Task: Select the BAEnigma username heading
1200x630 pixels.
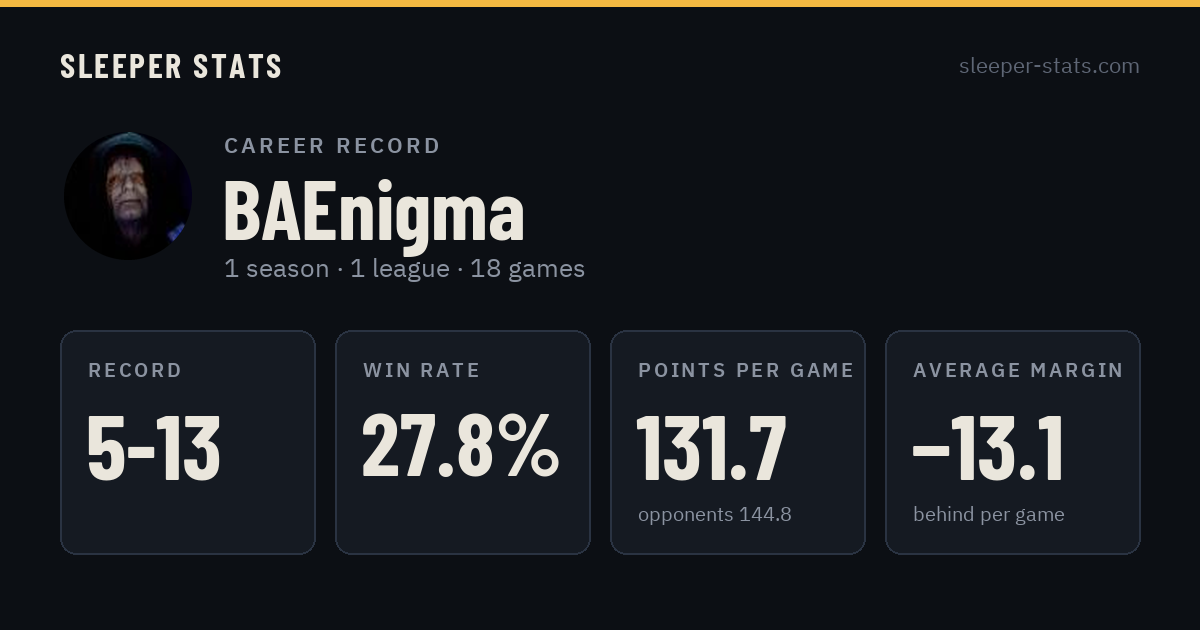Action: [x=374, y=211]
